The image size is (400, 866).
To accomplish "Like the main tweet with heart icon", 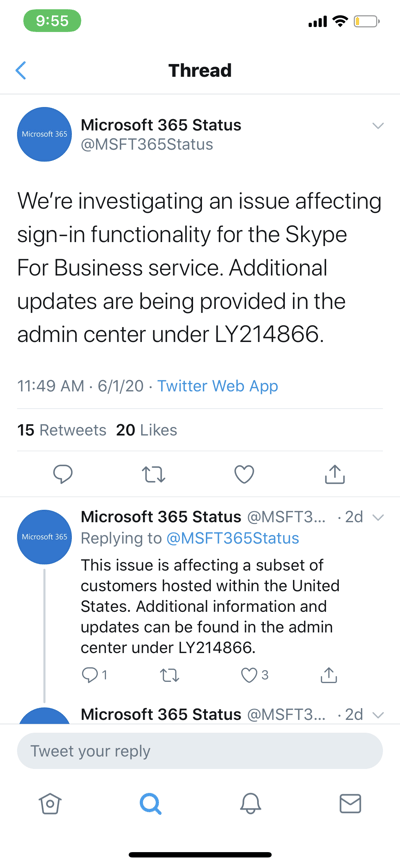I will (x=244, y=474).
